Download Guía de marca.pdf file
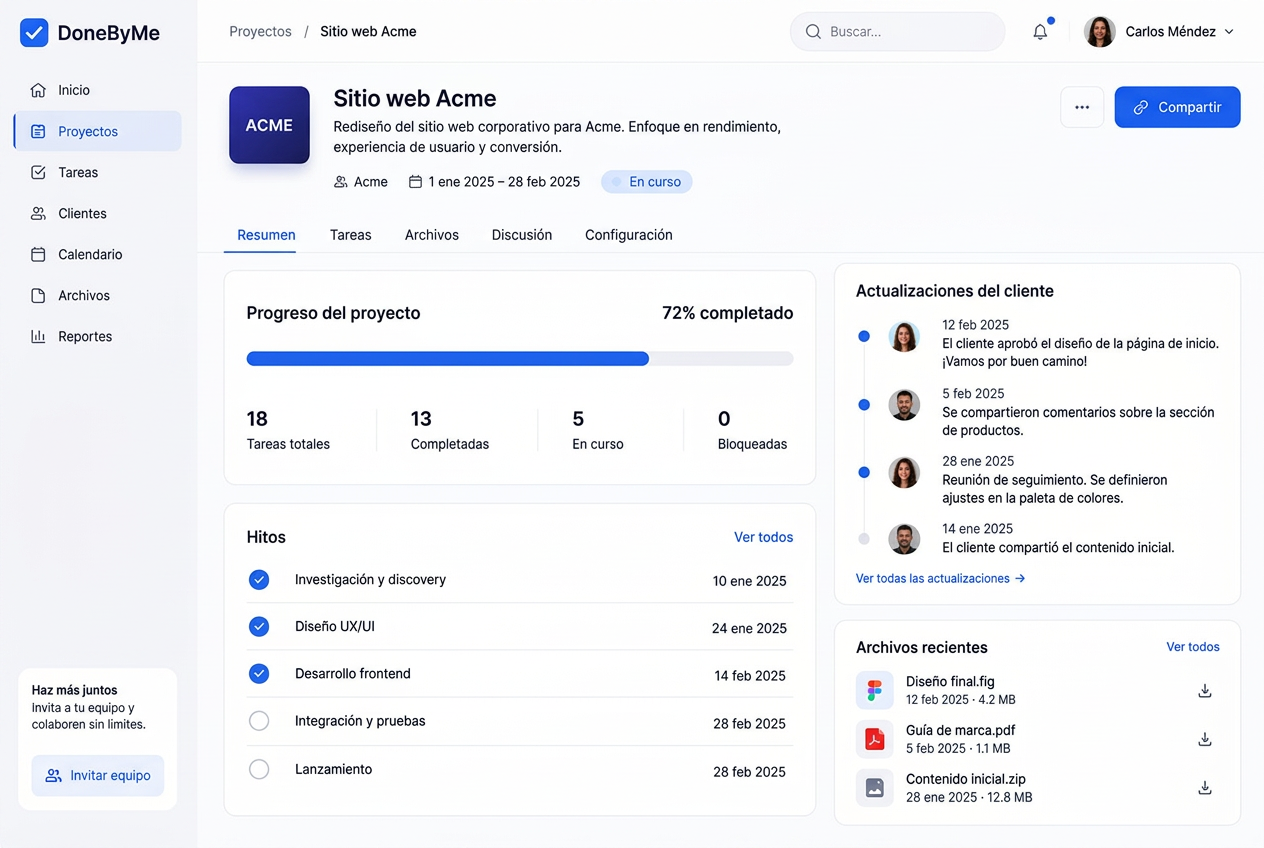The image size is (1264, 848). [1205, 739]
